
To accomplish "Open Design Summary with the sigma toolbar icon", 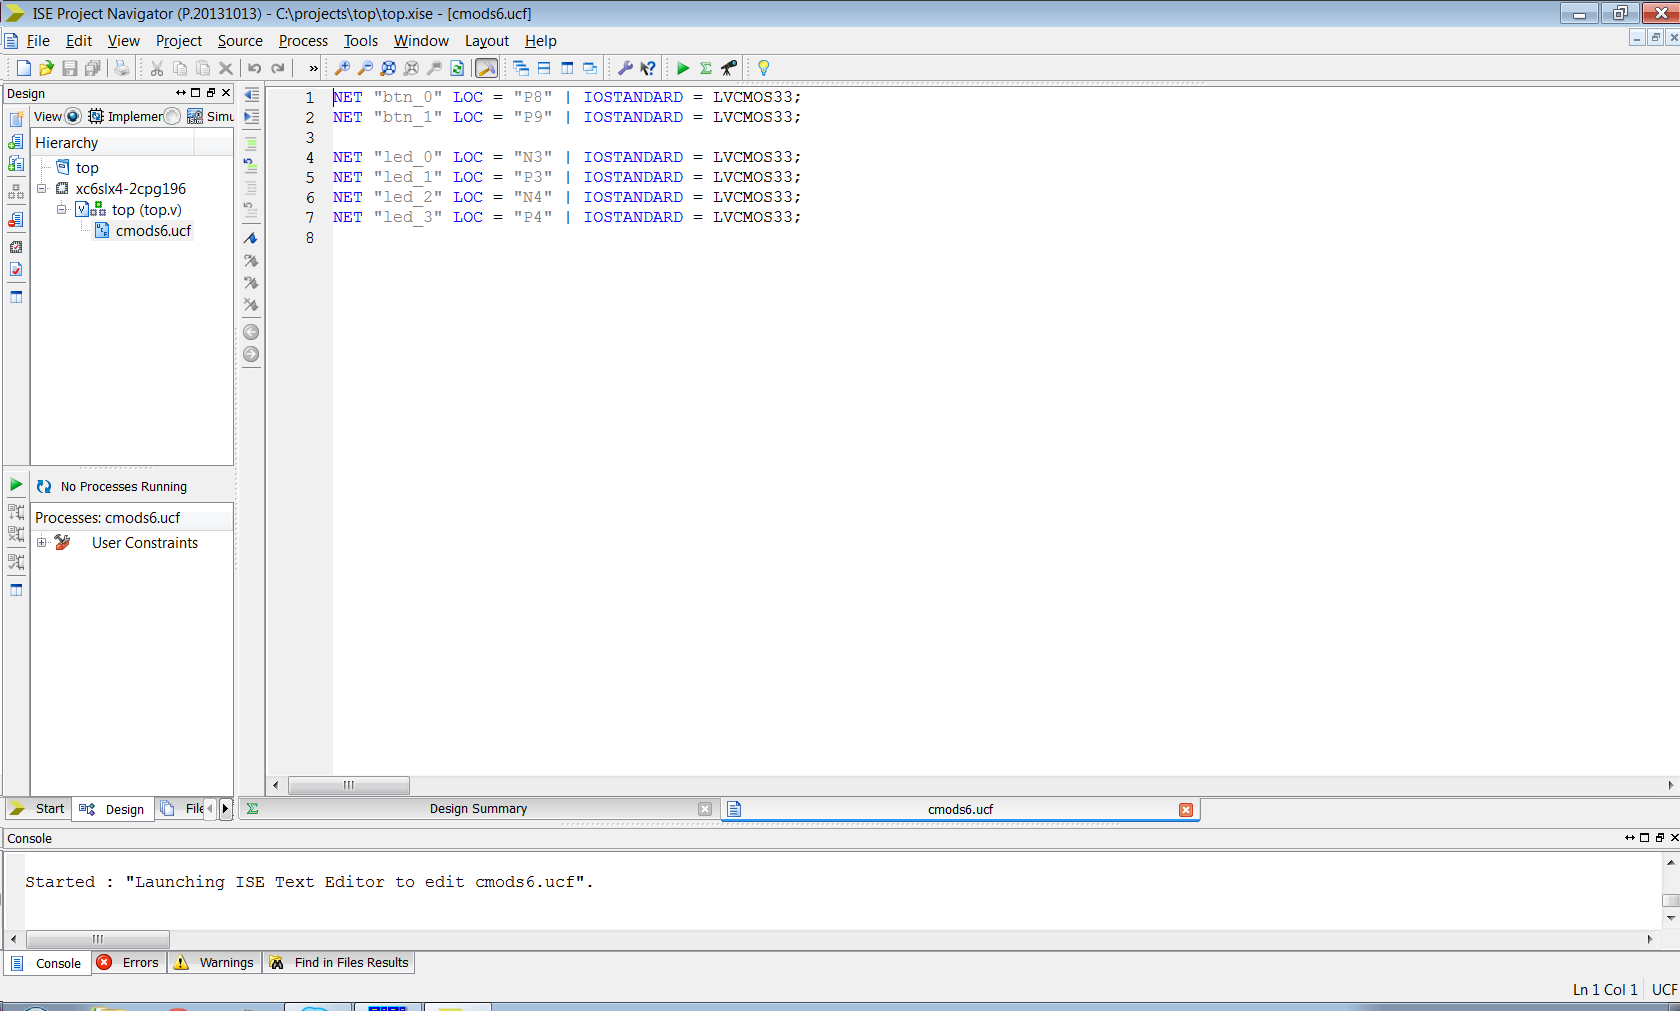I will tap(706, 68).
